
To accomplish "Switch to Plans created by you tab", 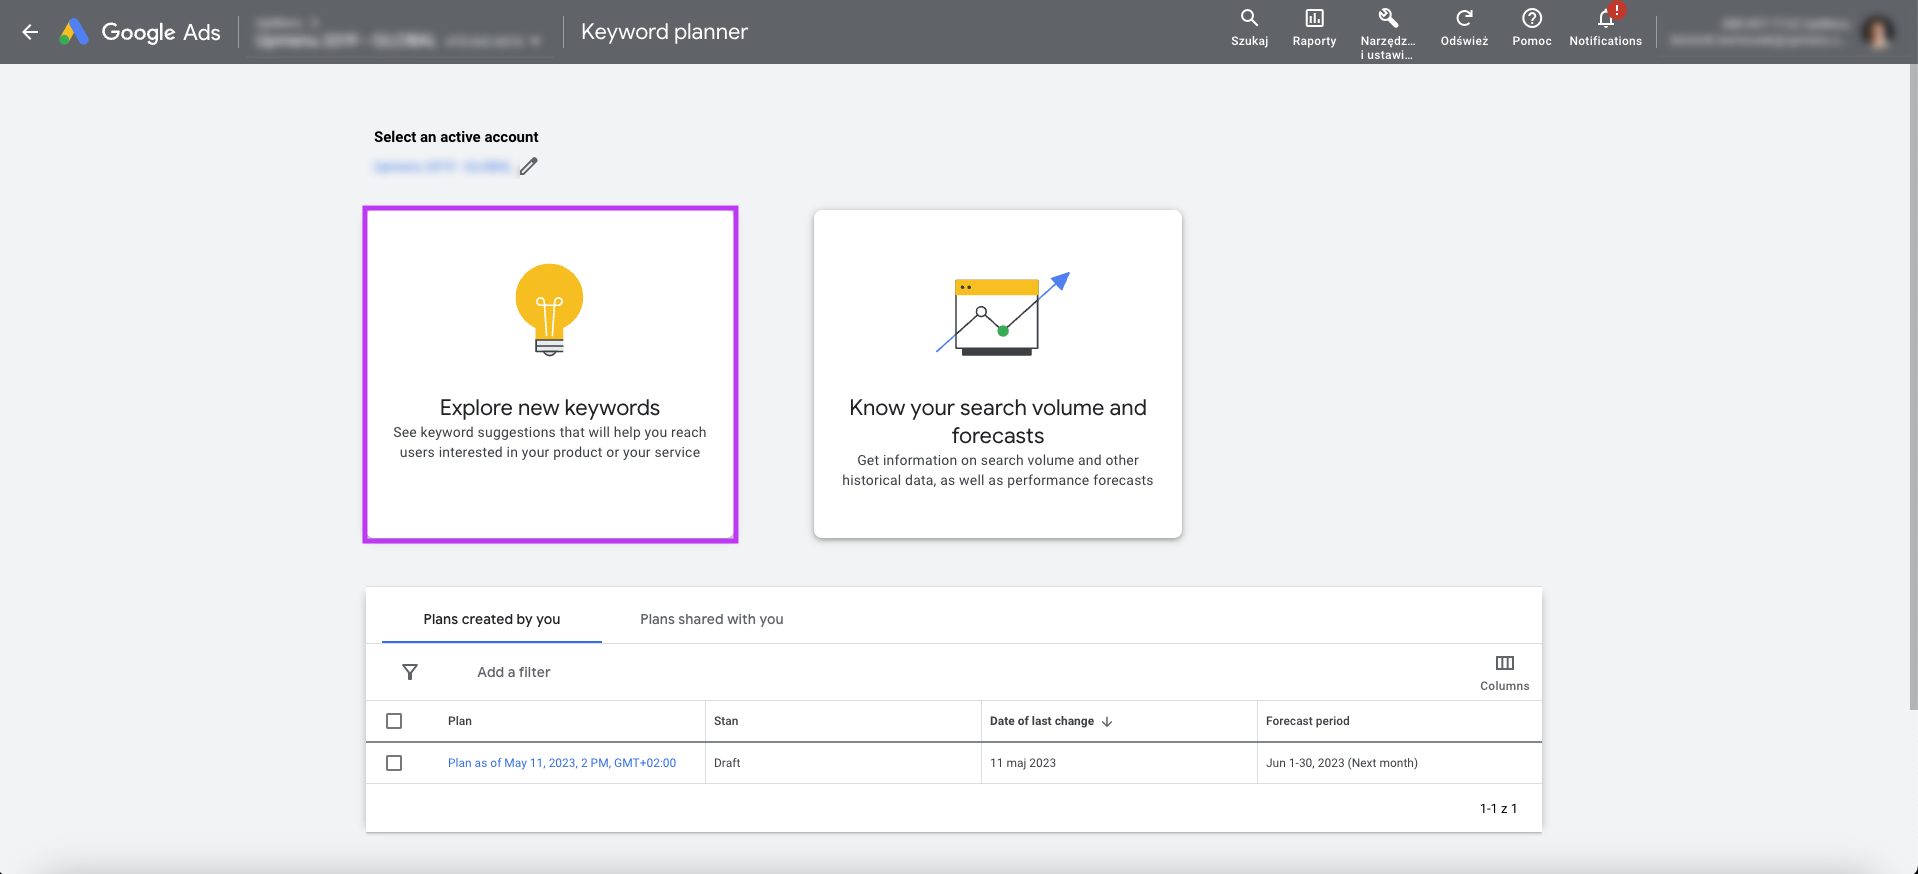I will tap(492, 619).
